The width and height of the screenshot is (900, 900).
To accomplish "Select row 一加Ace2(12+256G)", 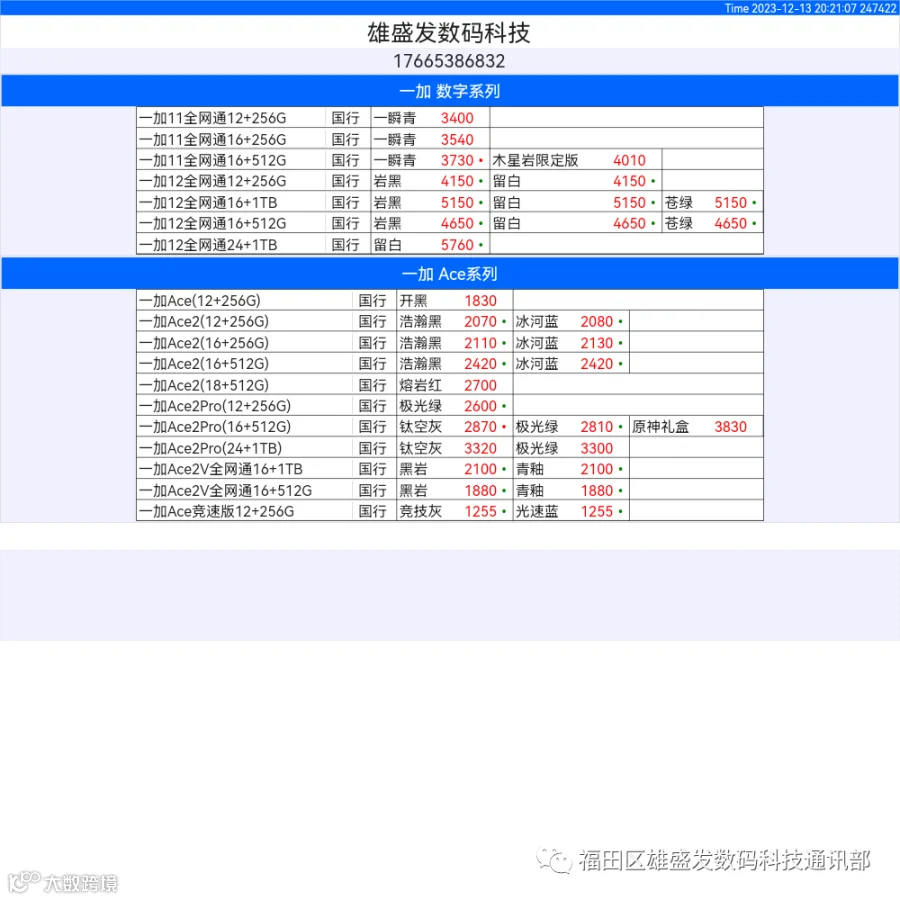I will click(x=449, y=321).
